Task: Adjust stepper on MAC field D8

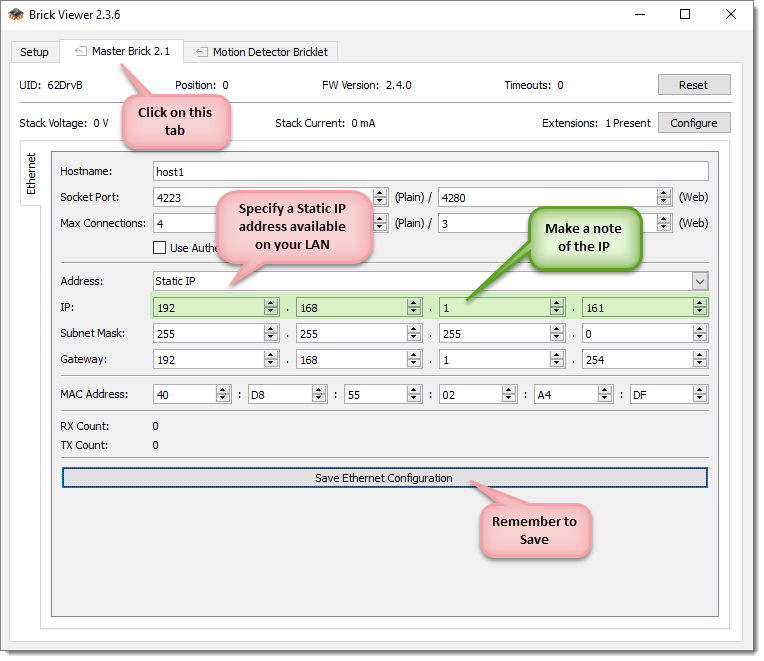Action: click(319, 395)
